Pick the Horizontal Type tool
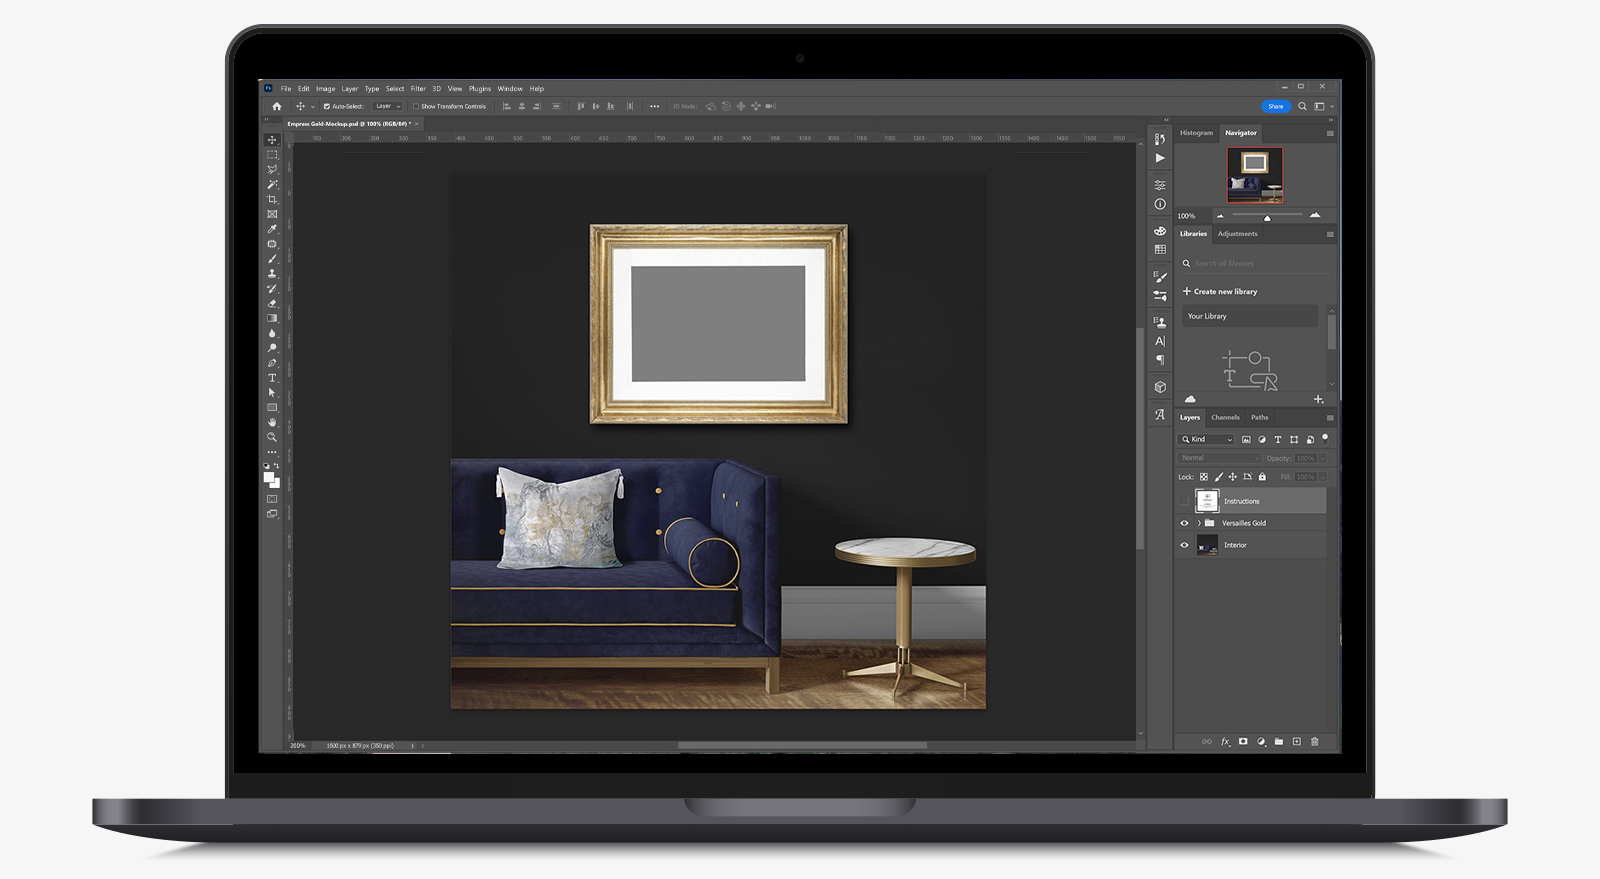This screenshot has height=879, width=1600. coord(272,378)
